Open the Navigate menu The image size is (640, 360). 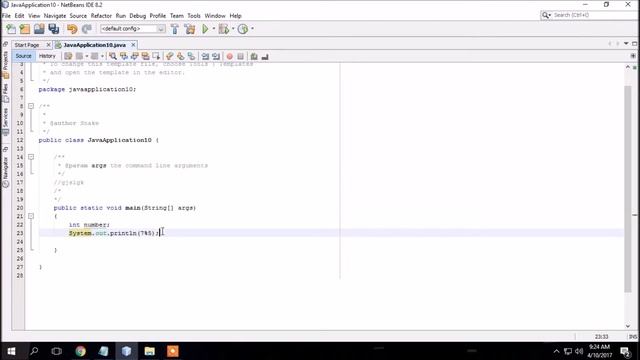55,16
